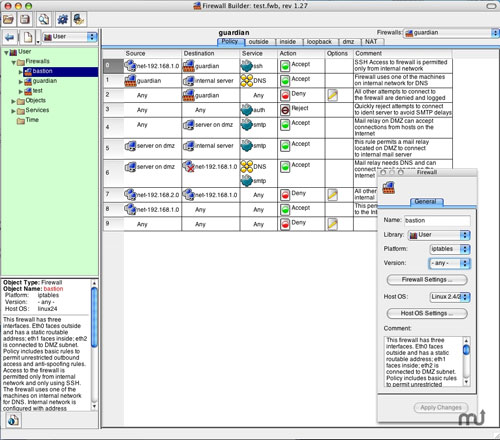Click the back arrow above the tree
The height and width of the screenshot is (440, 500).
(x=10, y=37)
